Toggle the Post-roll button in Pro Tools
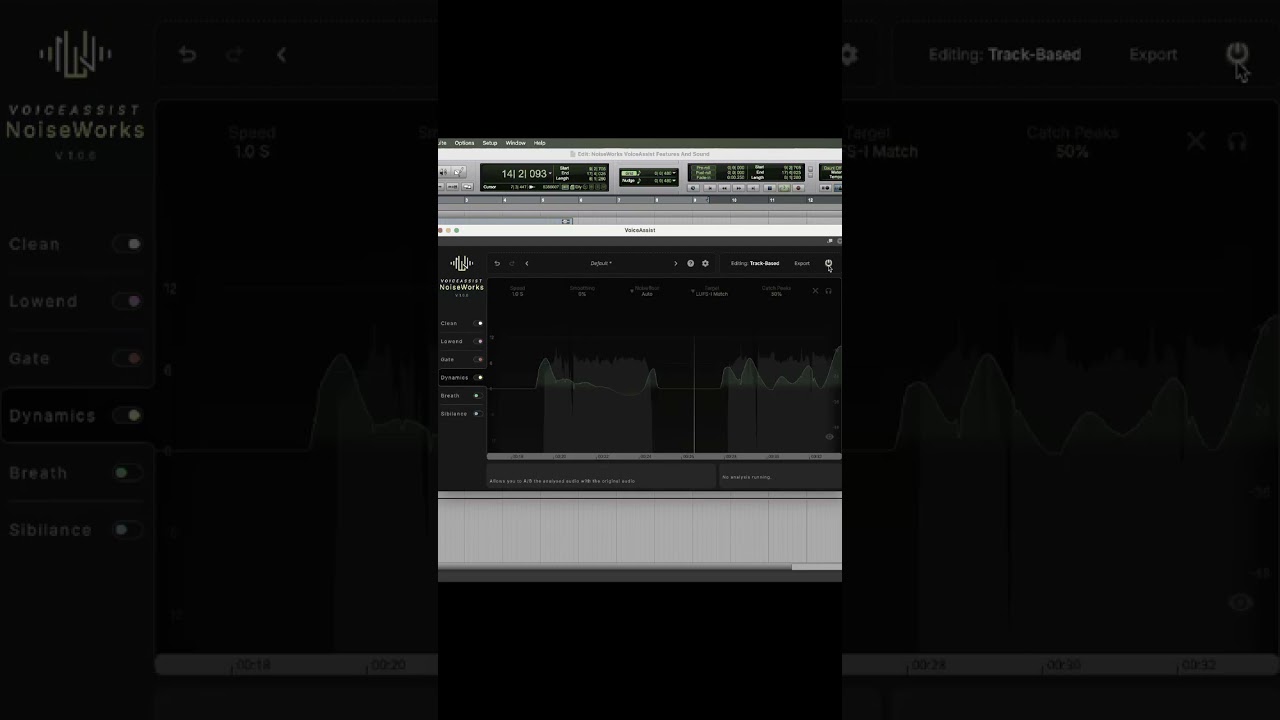Screen dimensions: 1280x720 703,172
